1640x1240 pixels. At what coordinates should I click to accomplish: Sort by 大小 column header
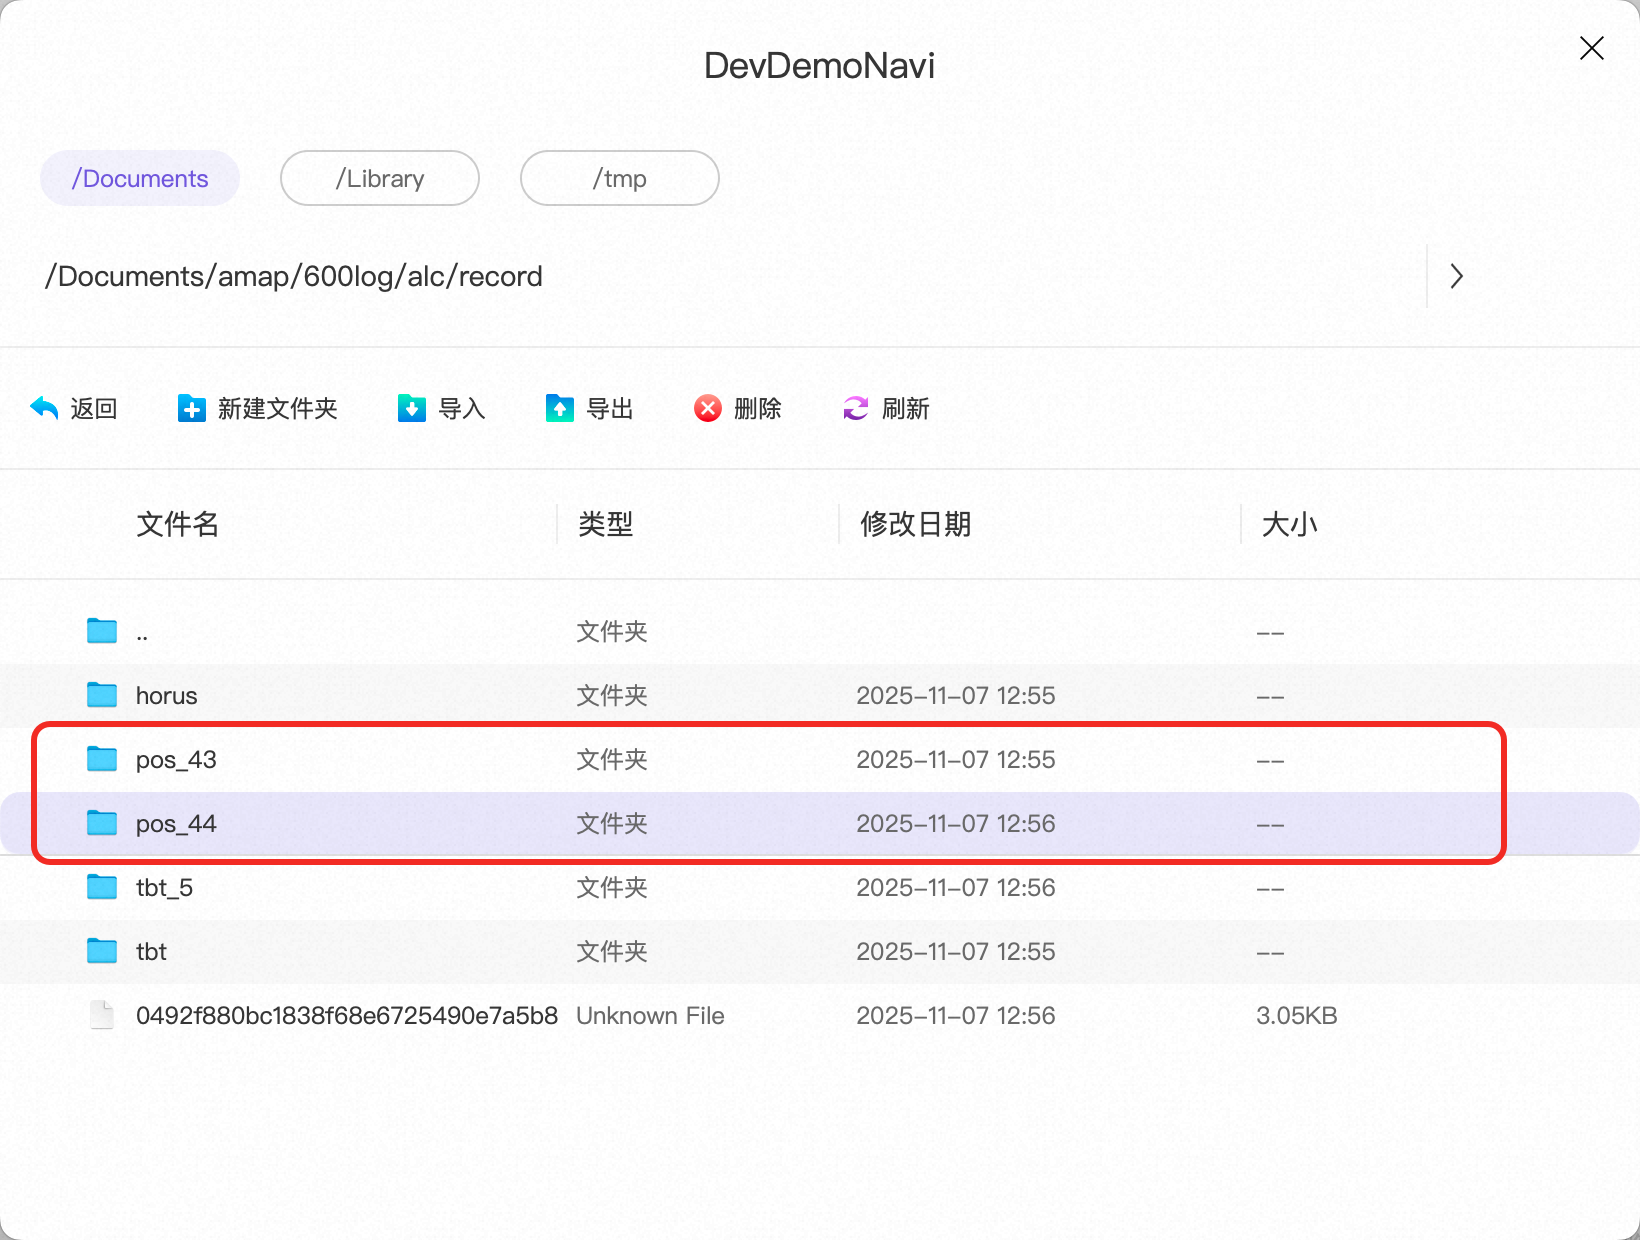1290,524
